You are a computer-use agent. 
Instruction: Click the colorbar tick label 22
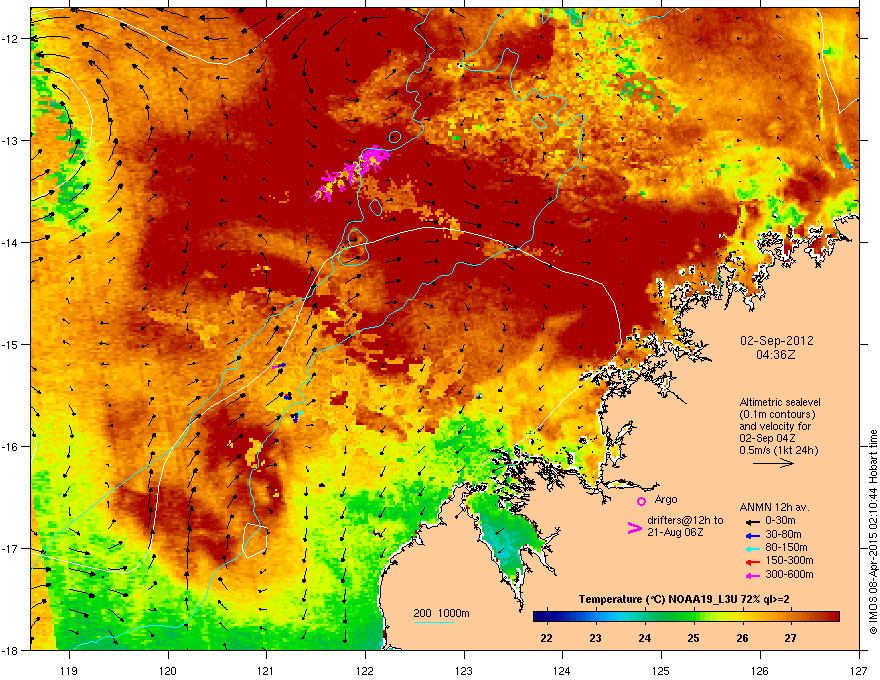click(x=546, y=638)
